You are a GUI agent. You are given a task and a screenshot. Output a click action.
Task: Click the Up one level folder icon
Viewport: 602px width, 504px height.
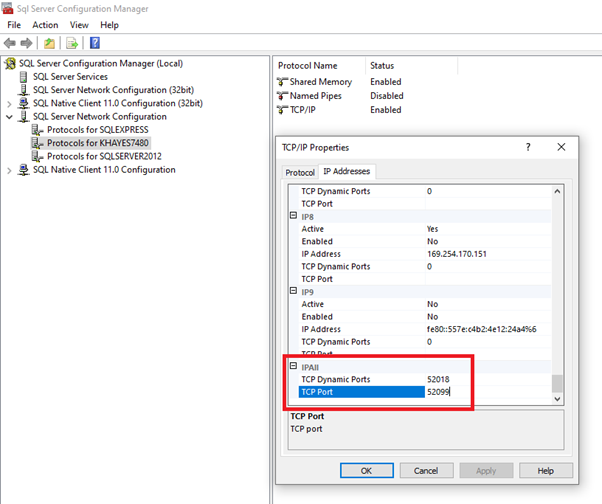tap(49, 43)
